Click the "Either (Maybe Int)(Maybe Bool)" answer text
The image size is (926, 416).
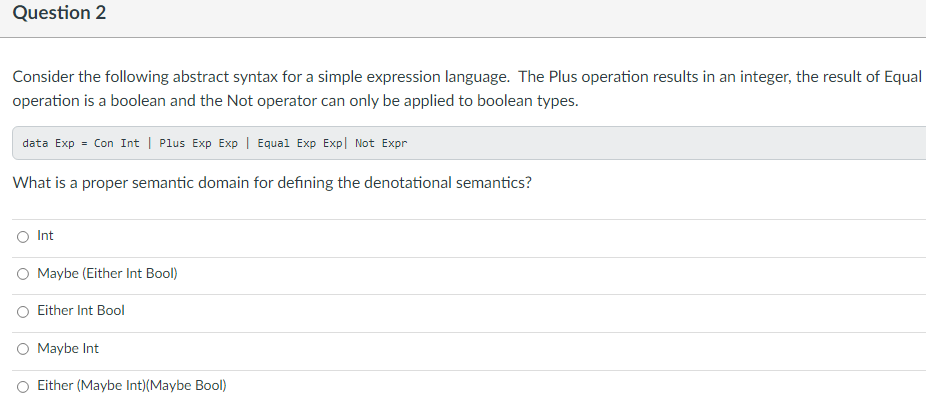coord(132,386)
